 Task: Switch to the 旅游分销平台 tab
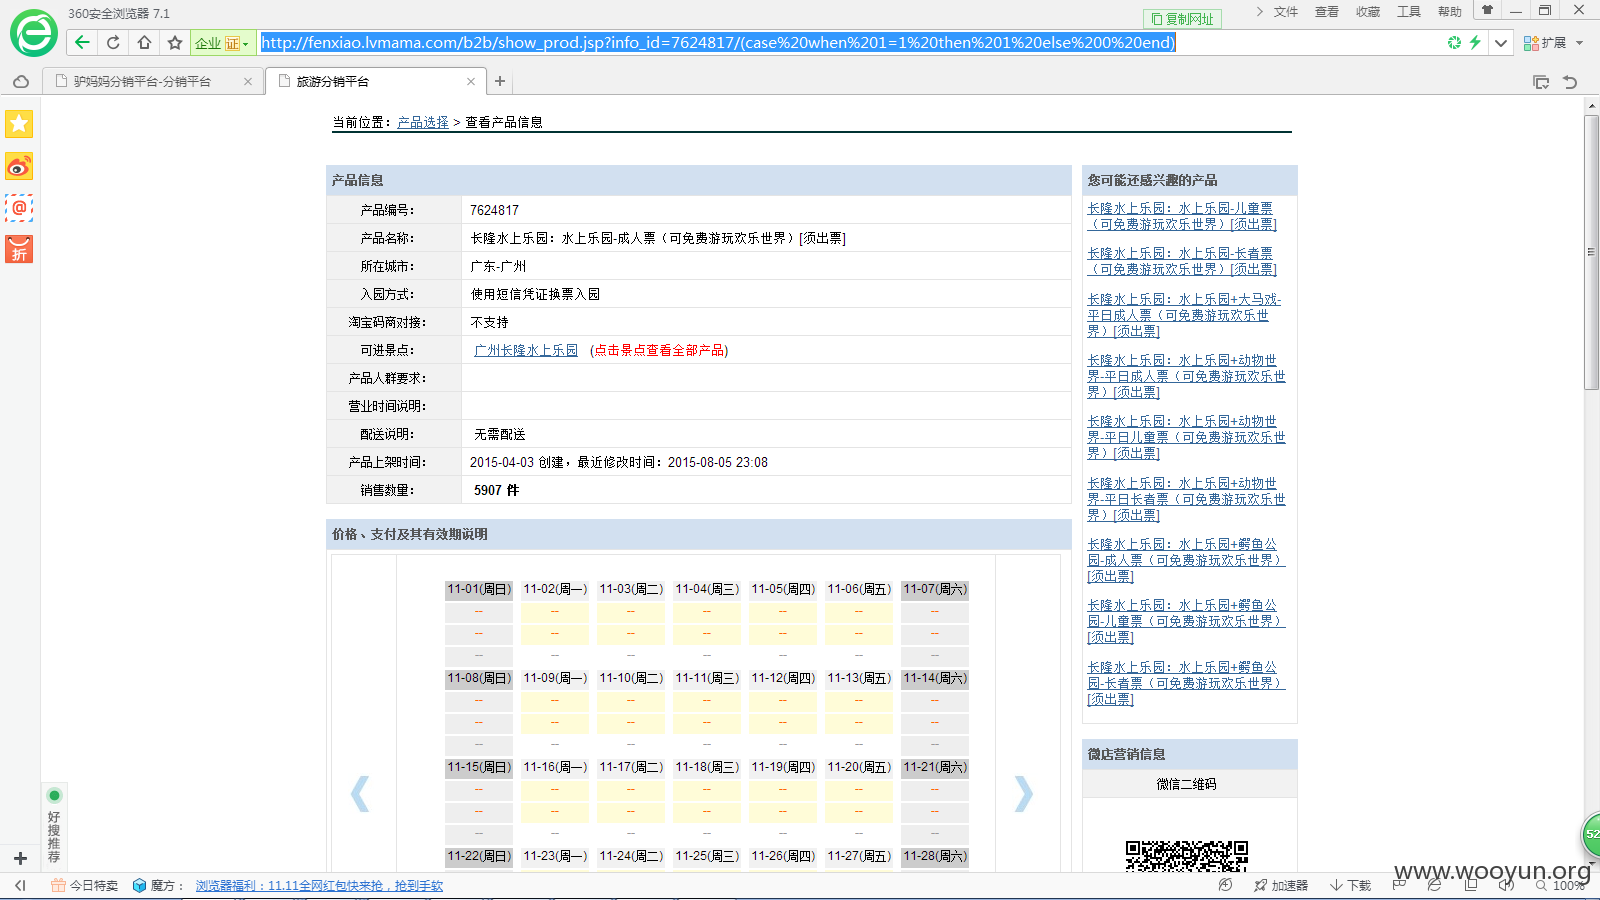point(377,82)
